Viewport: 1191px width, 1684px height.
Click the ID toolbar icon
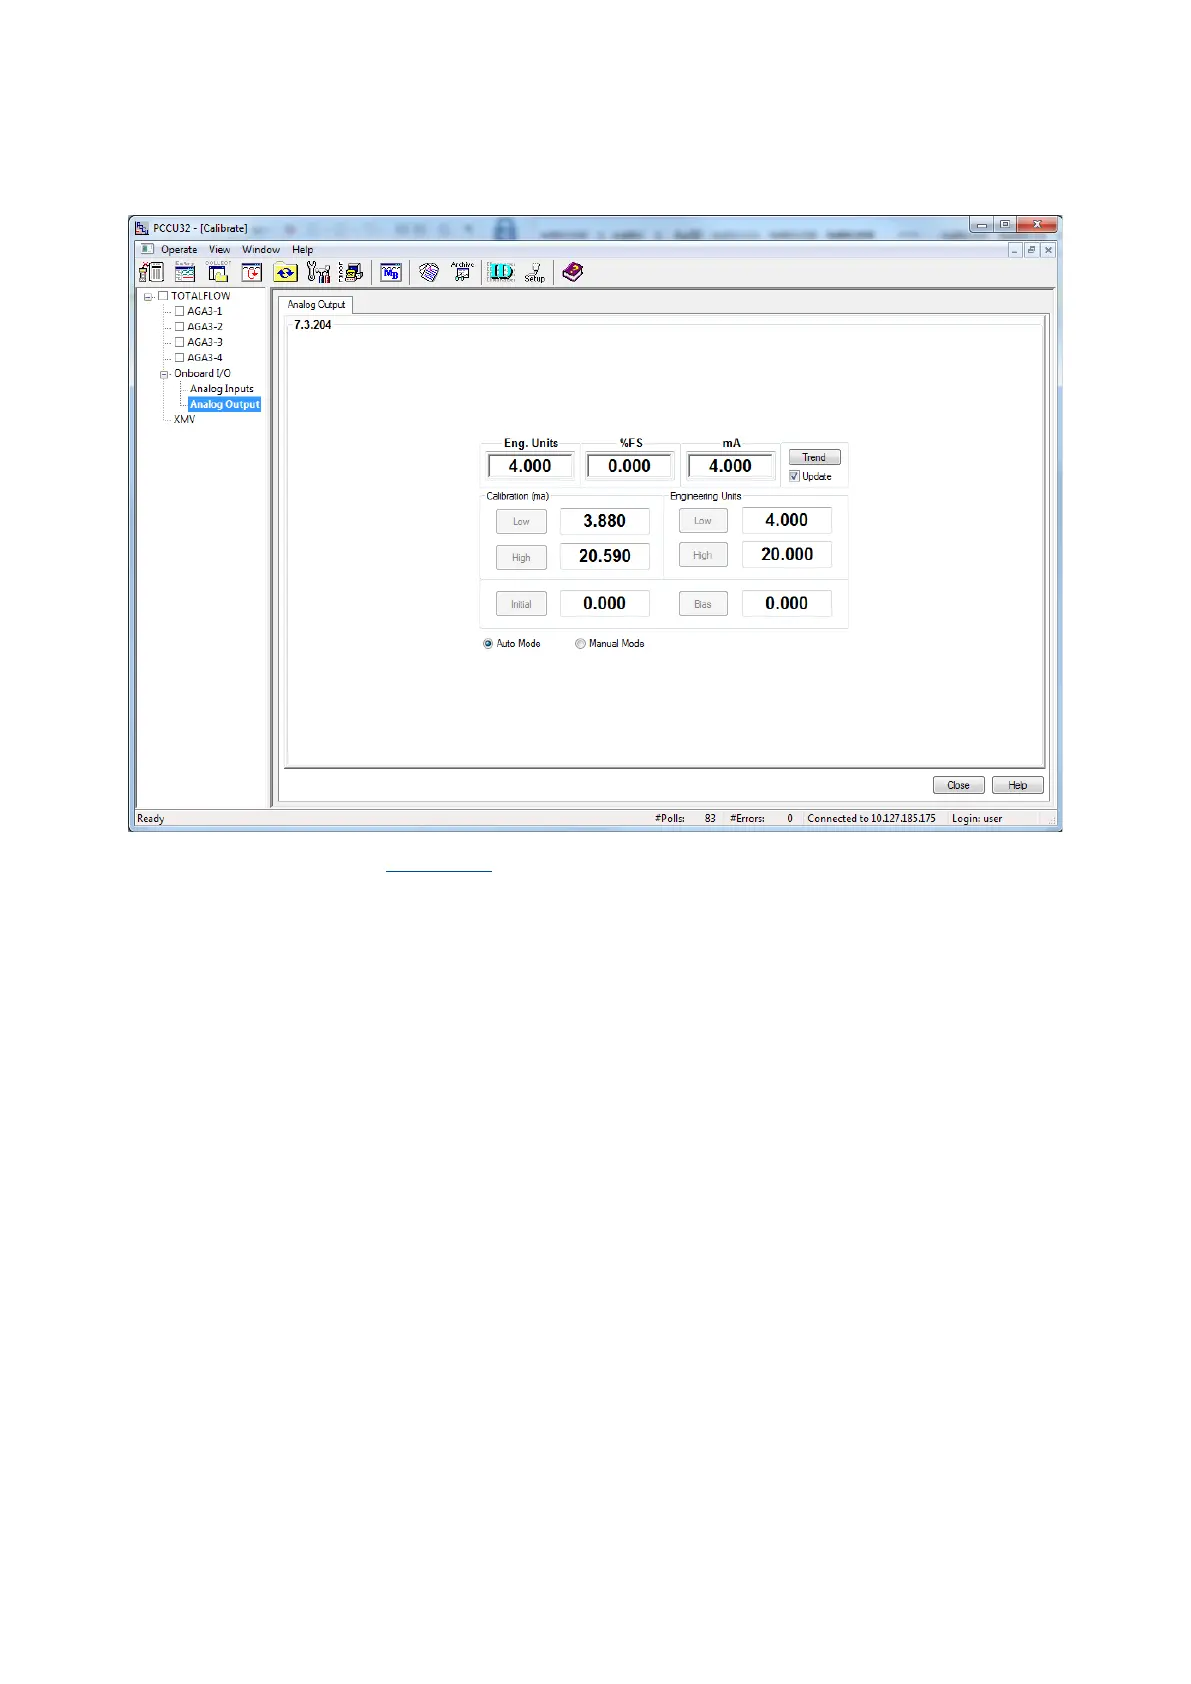pos(500,272)
